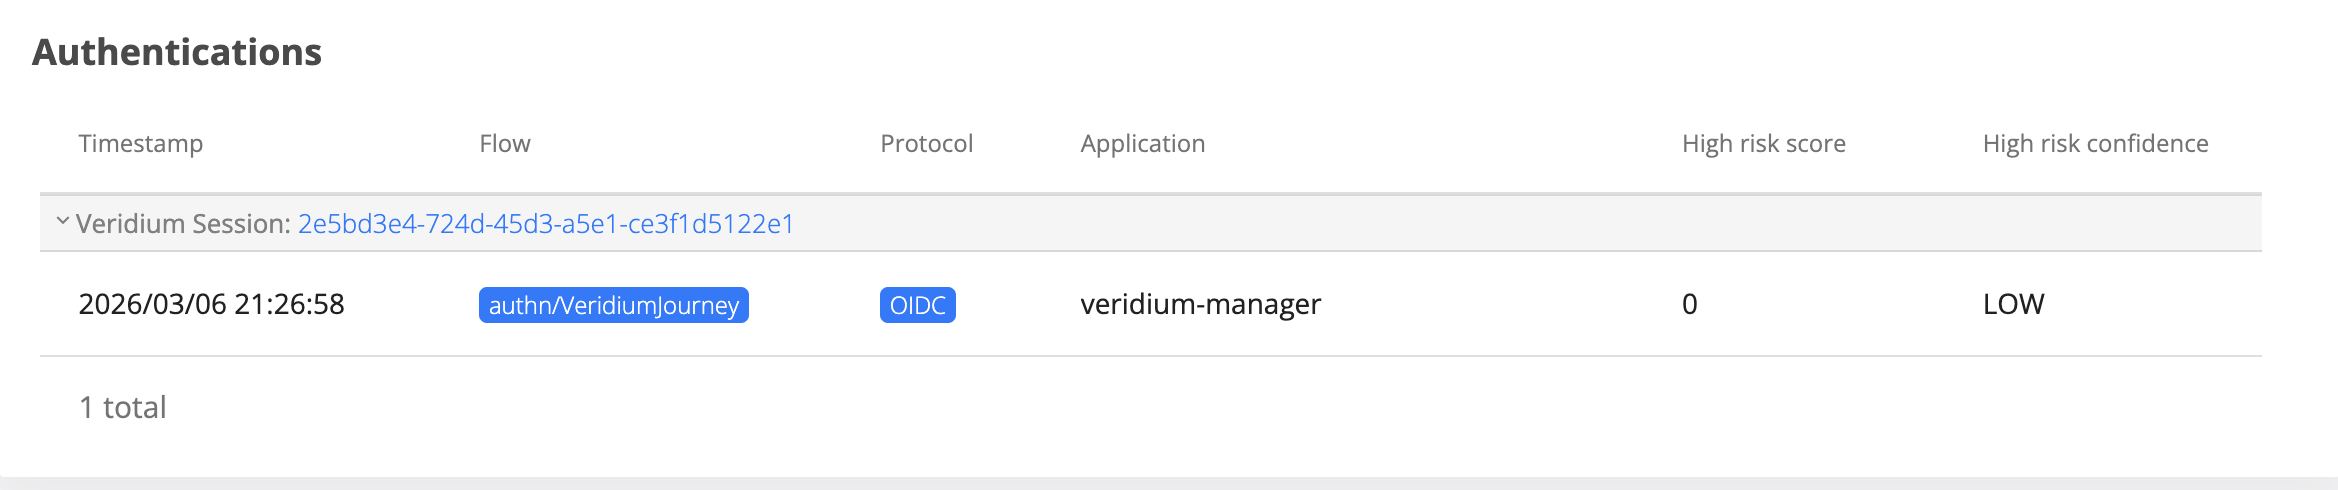Click the veridium-manager application cell
The image size is (2338, 490).
tap(1201, 304)
